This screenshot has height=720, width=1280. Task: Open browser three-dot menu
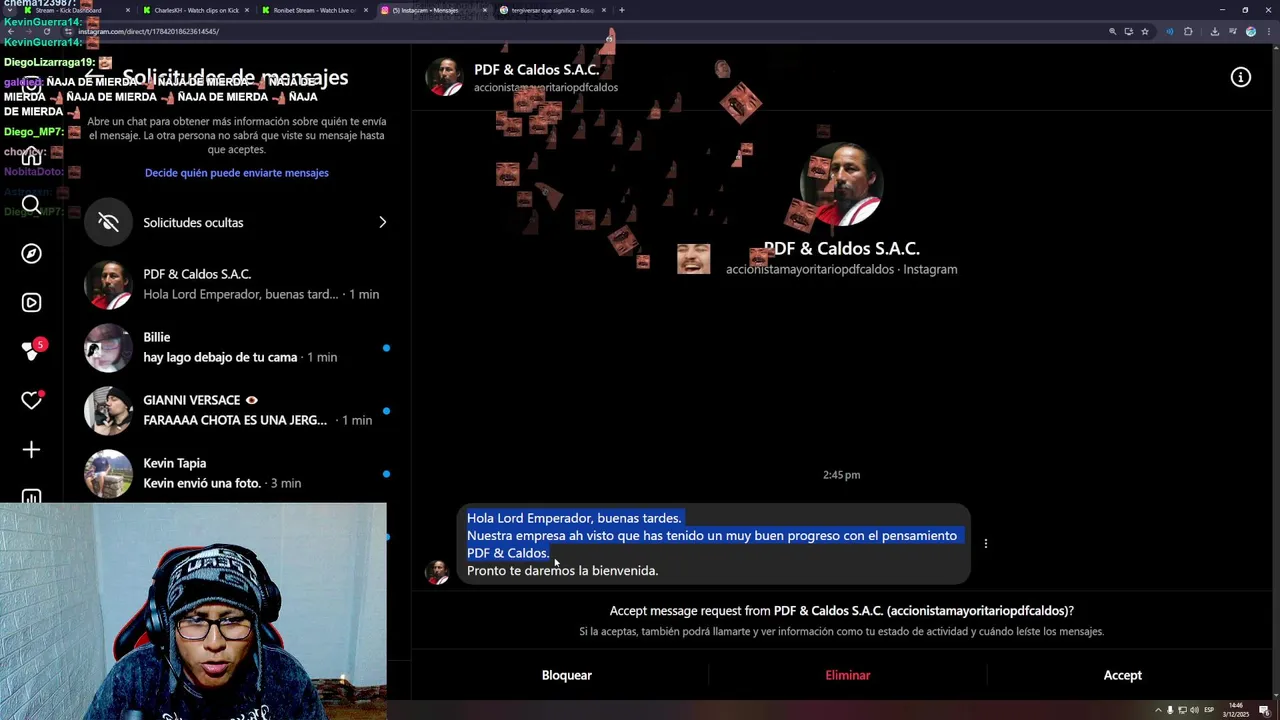click(1269, 31)
